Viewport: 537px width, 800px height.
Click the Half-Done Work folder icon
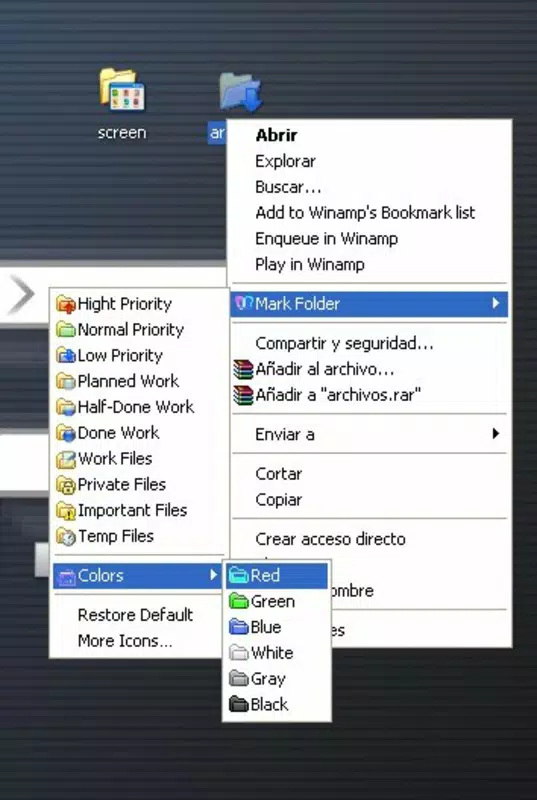pyautogui.click(x=66, y=407)
